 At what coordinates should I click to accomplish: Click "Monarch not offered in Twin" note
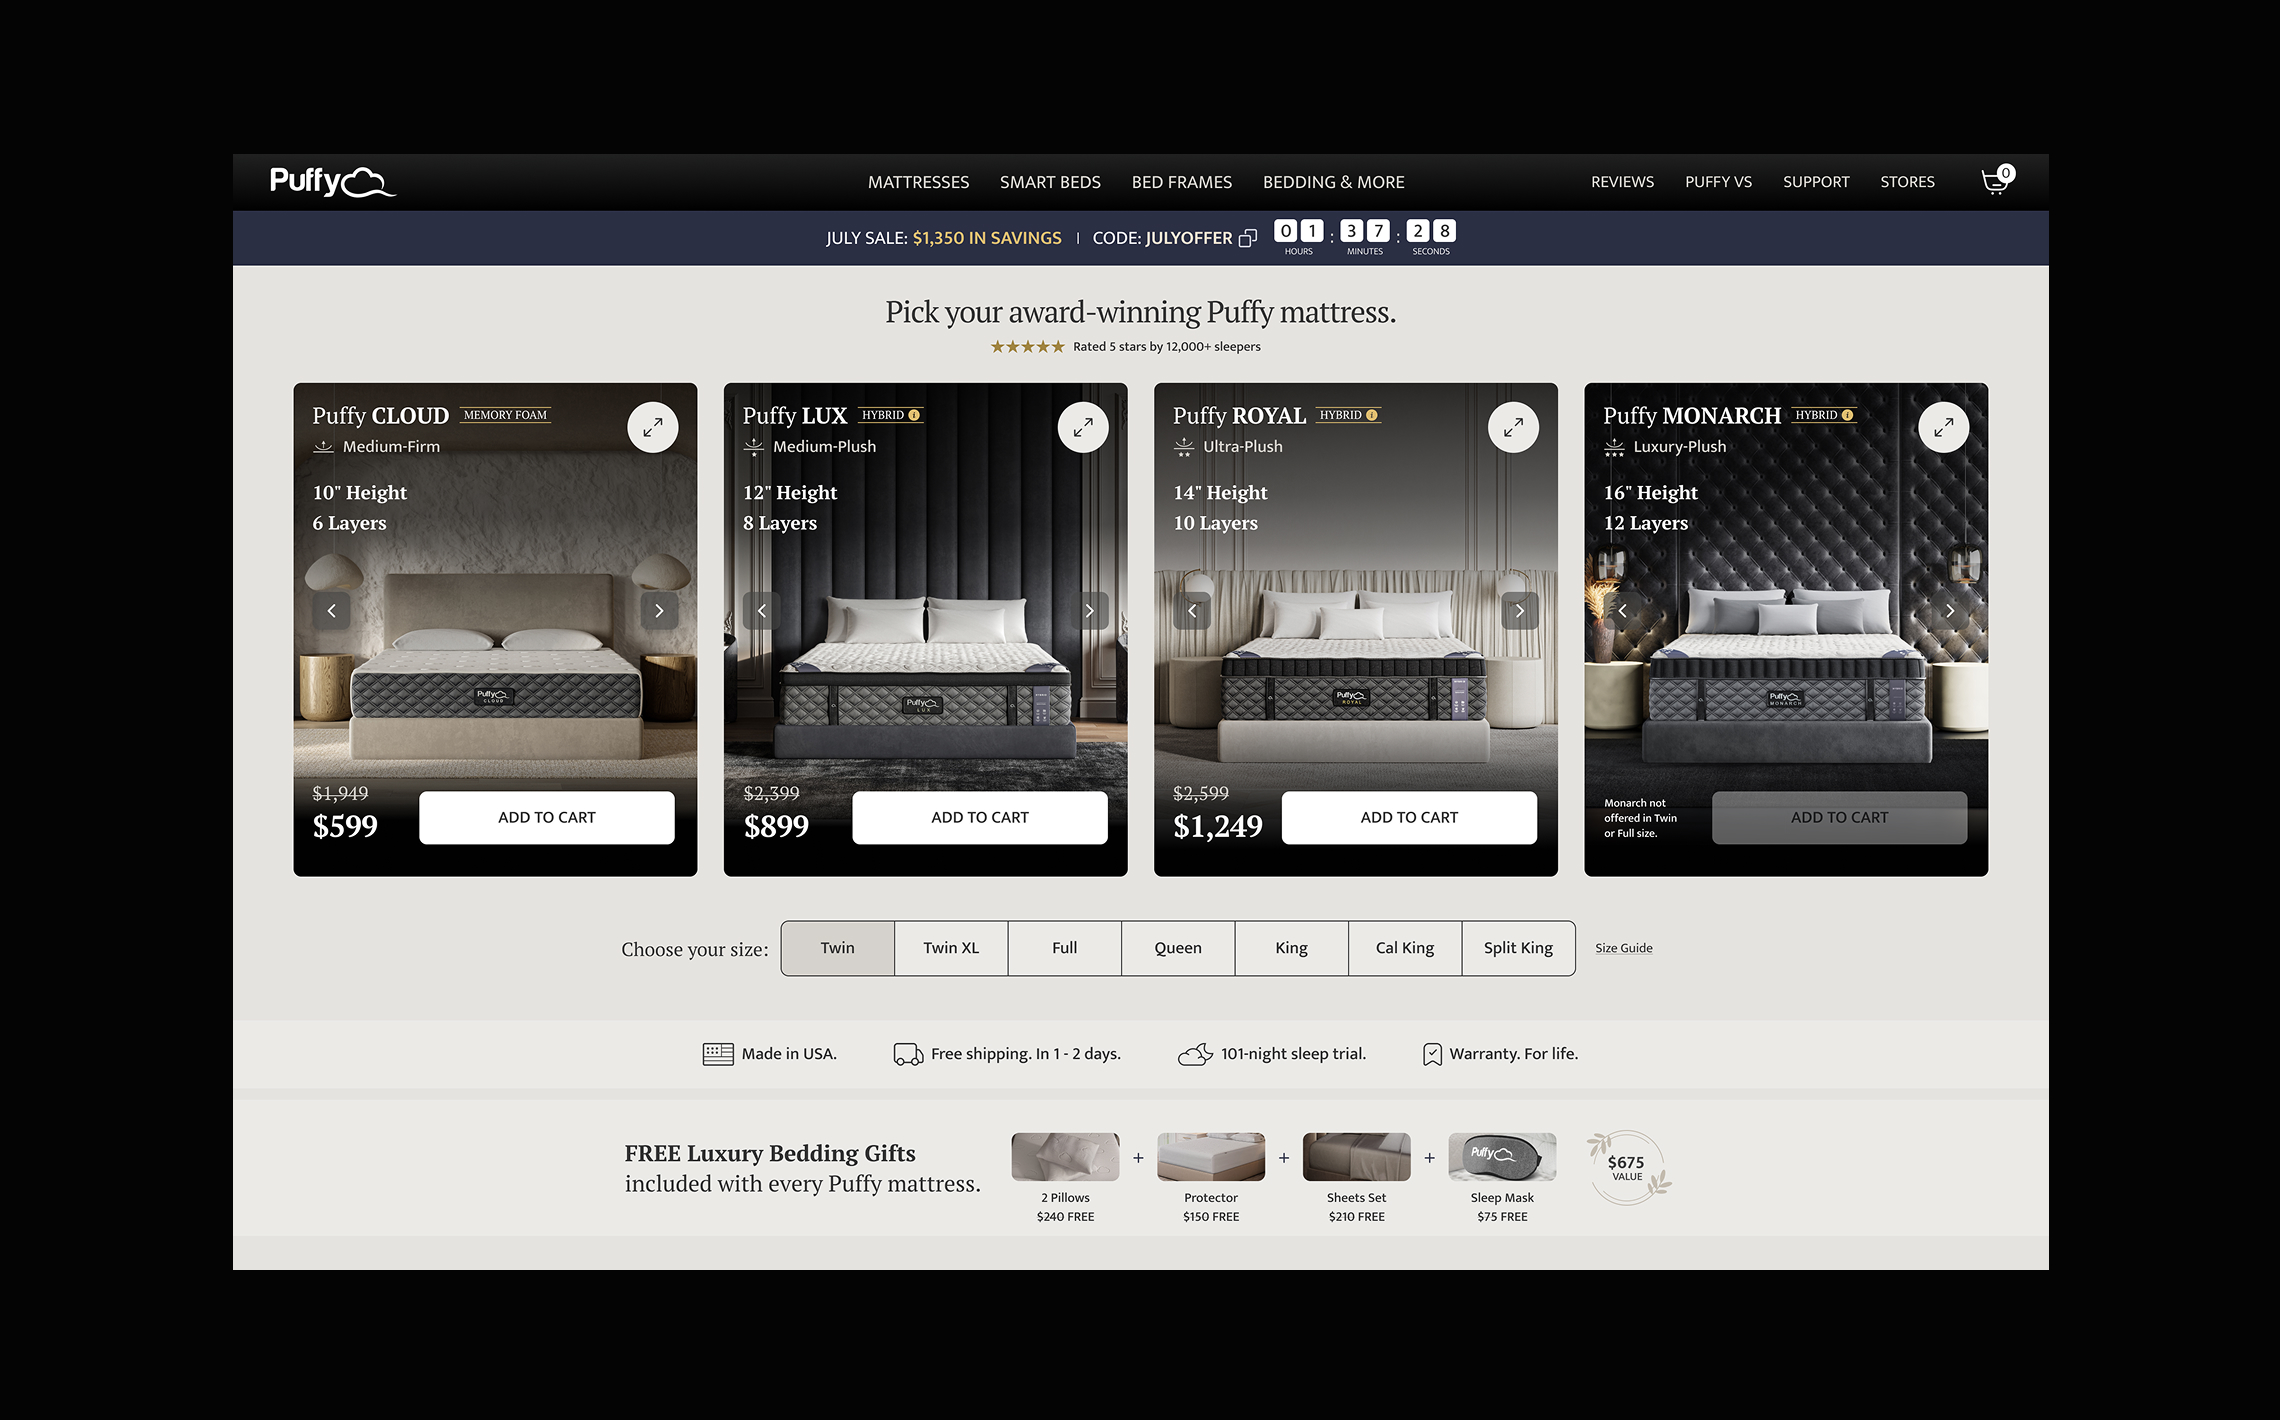1641,818
